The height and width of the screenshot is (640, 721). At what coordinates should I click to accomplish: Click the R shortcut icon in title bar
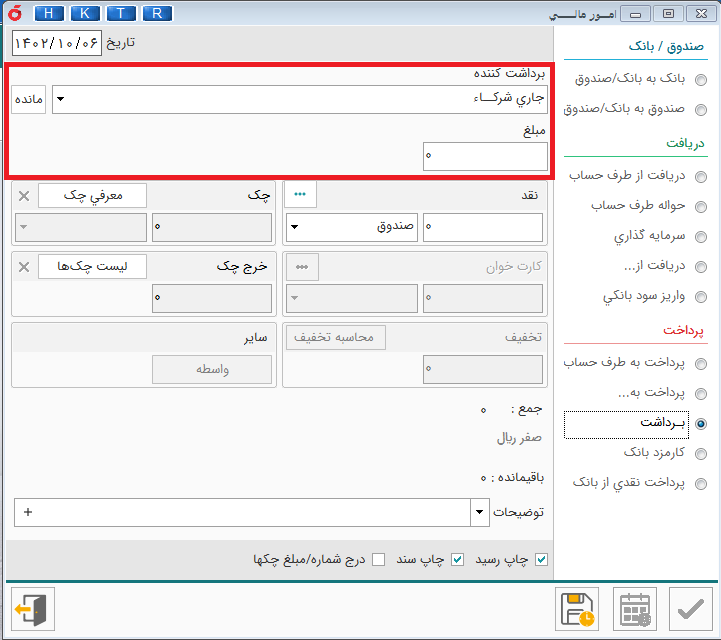tap(157, 13)
